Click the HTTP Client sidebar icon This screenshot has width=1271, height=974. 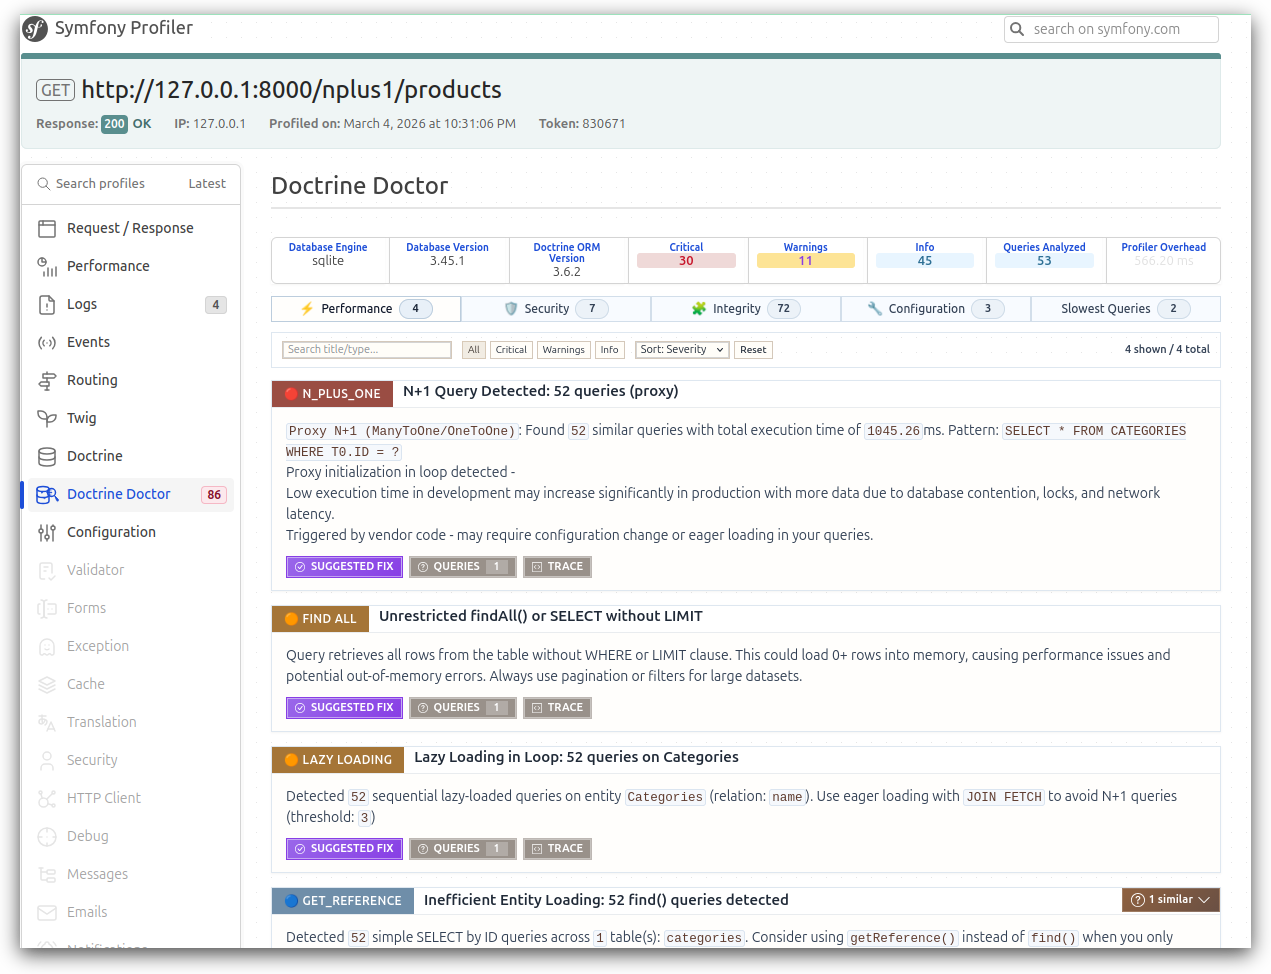47,798
